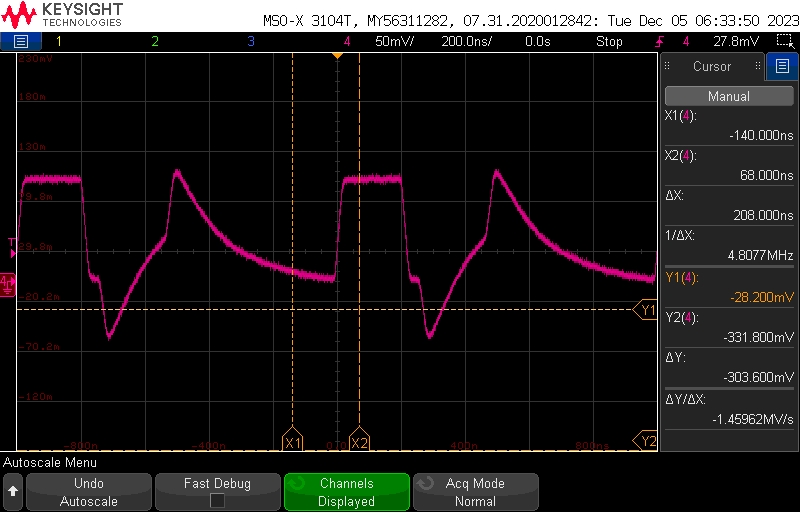The height and width of the screenshot is (512, 800).
Task: Toggle channel 2 on
Action: [154, 41]
